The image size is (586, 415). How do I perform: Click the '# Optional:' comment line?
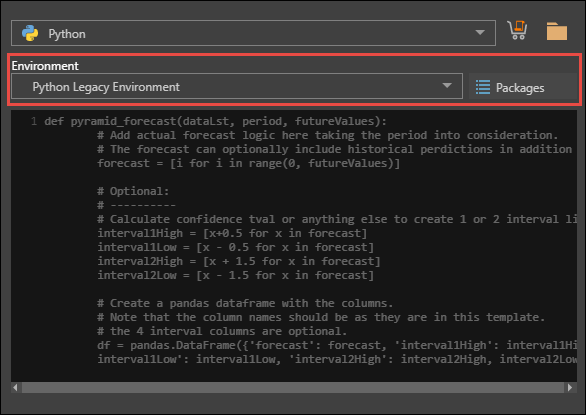coord(133,191)
